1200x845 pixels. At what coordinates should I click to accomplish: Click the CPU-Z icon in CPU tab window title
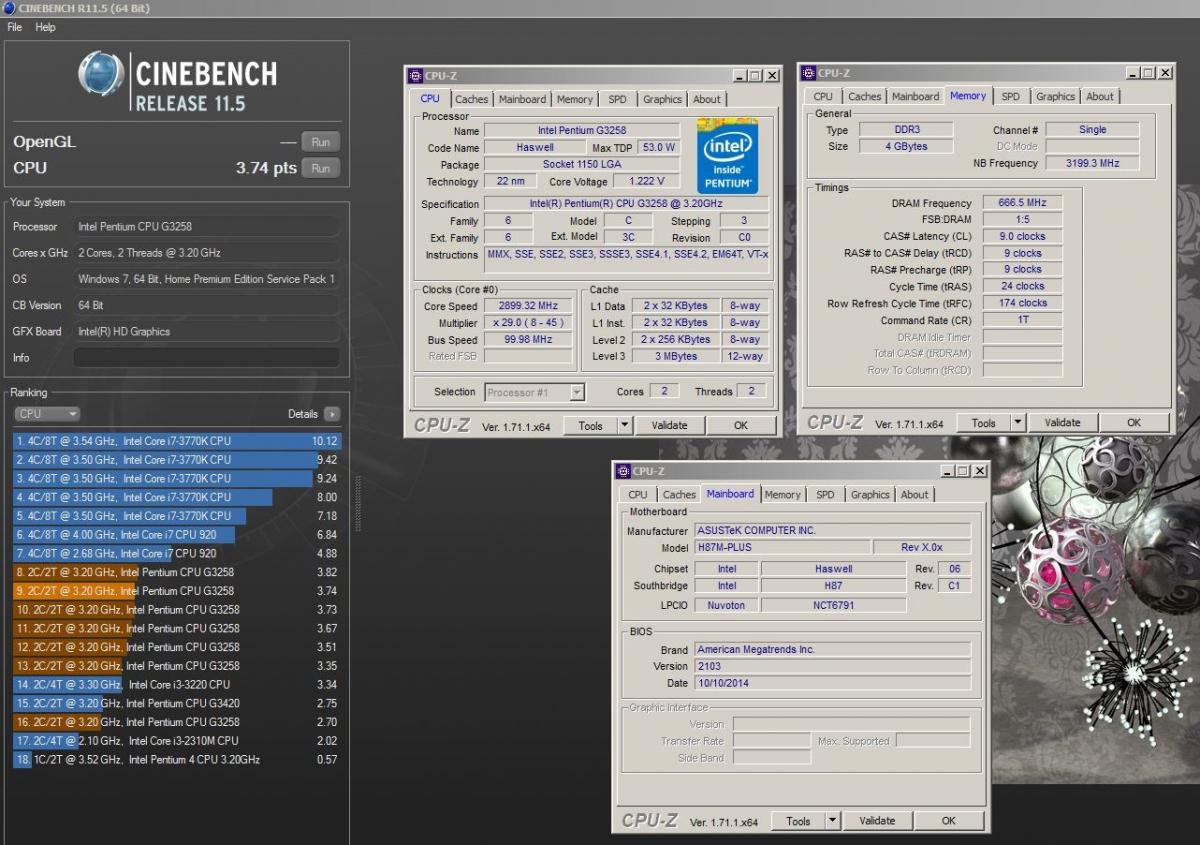(416, 76)
